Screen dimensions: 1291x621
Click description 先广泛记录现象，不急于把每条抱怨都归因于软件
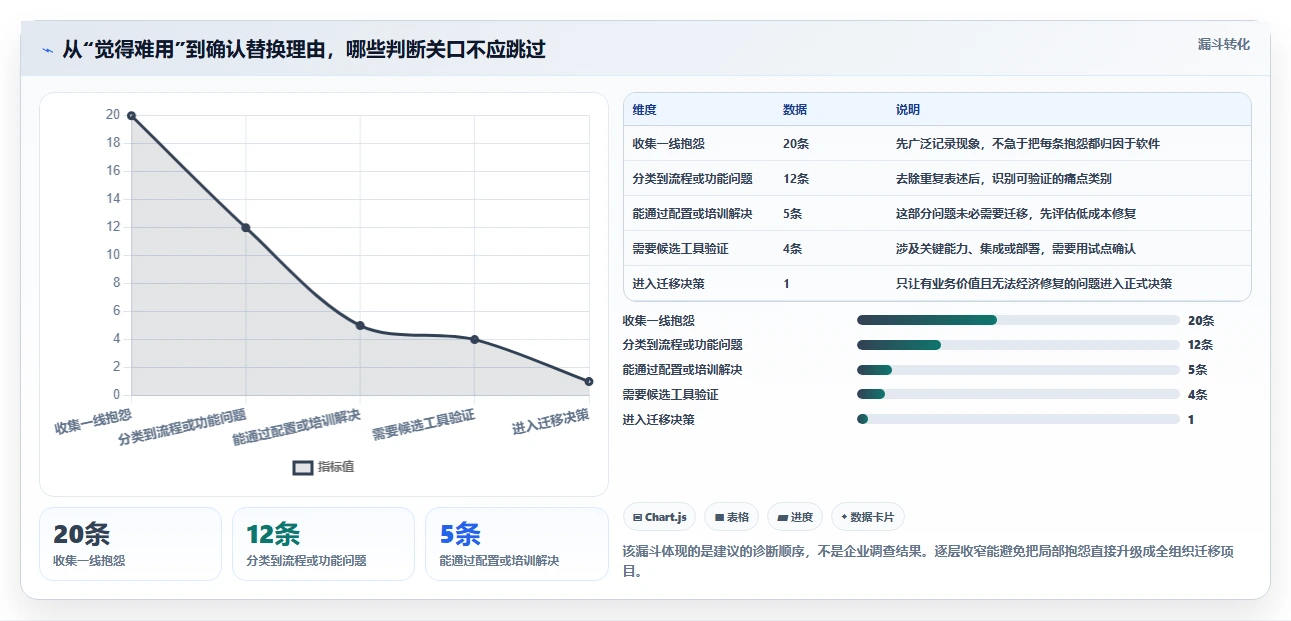click(x=1028, y=144)
